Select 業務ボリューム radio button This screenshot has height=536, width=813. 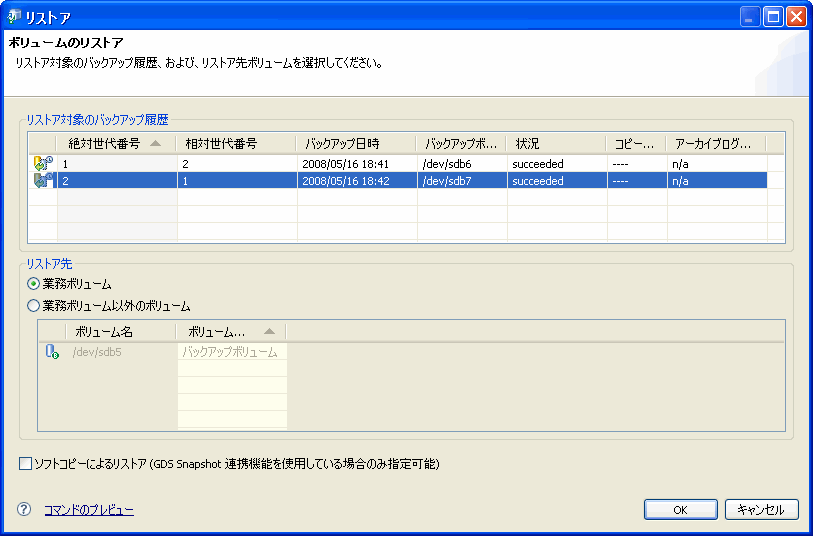[33, 284]
